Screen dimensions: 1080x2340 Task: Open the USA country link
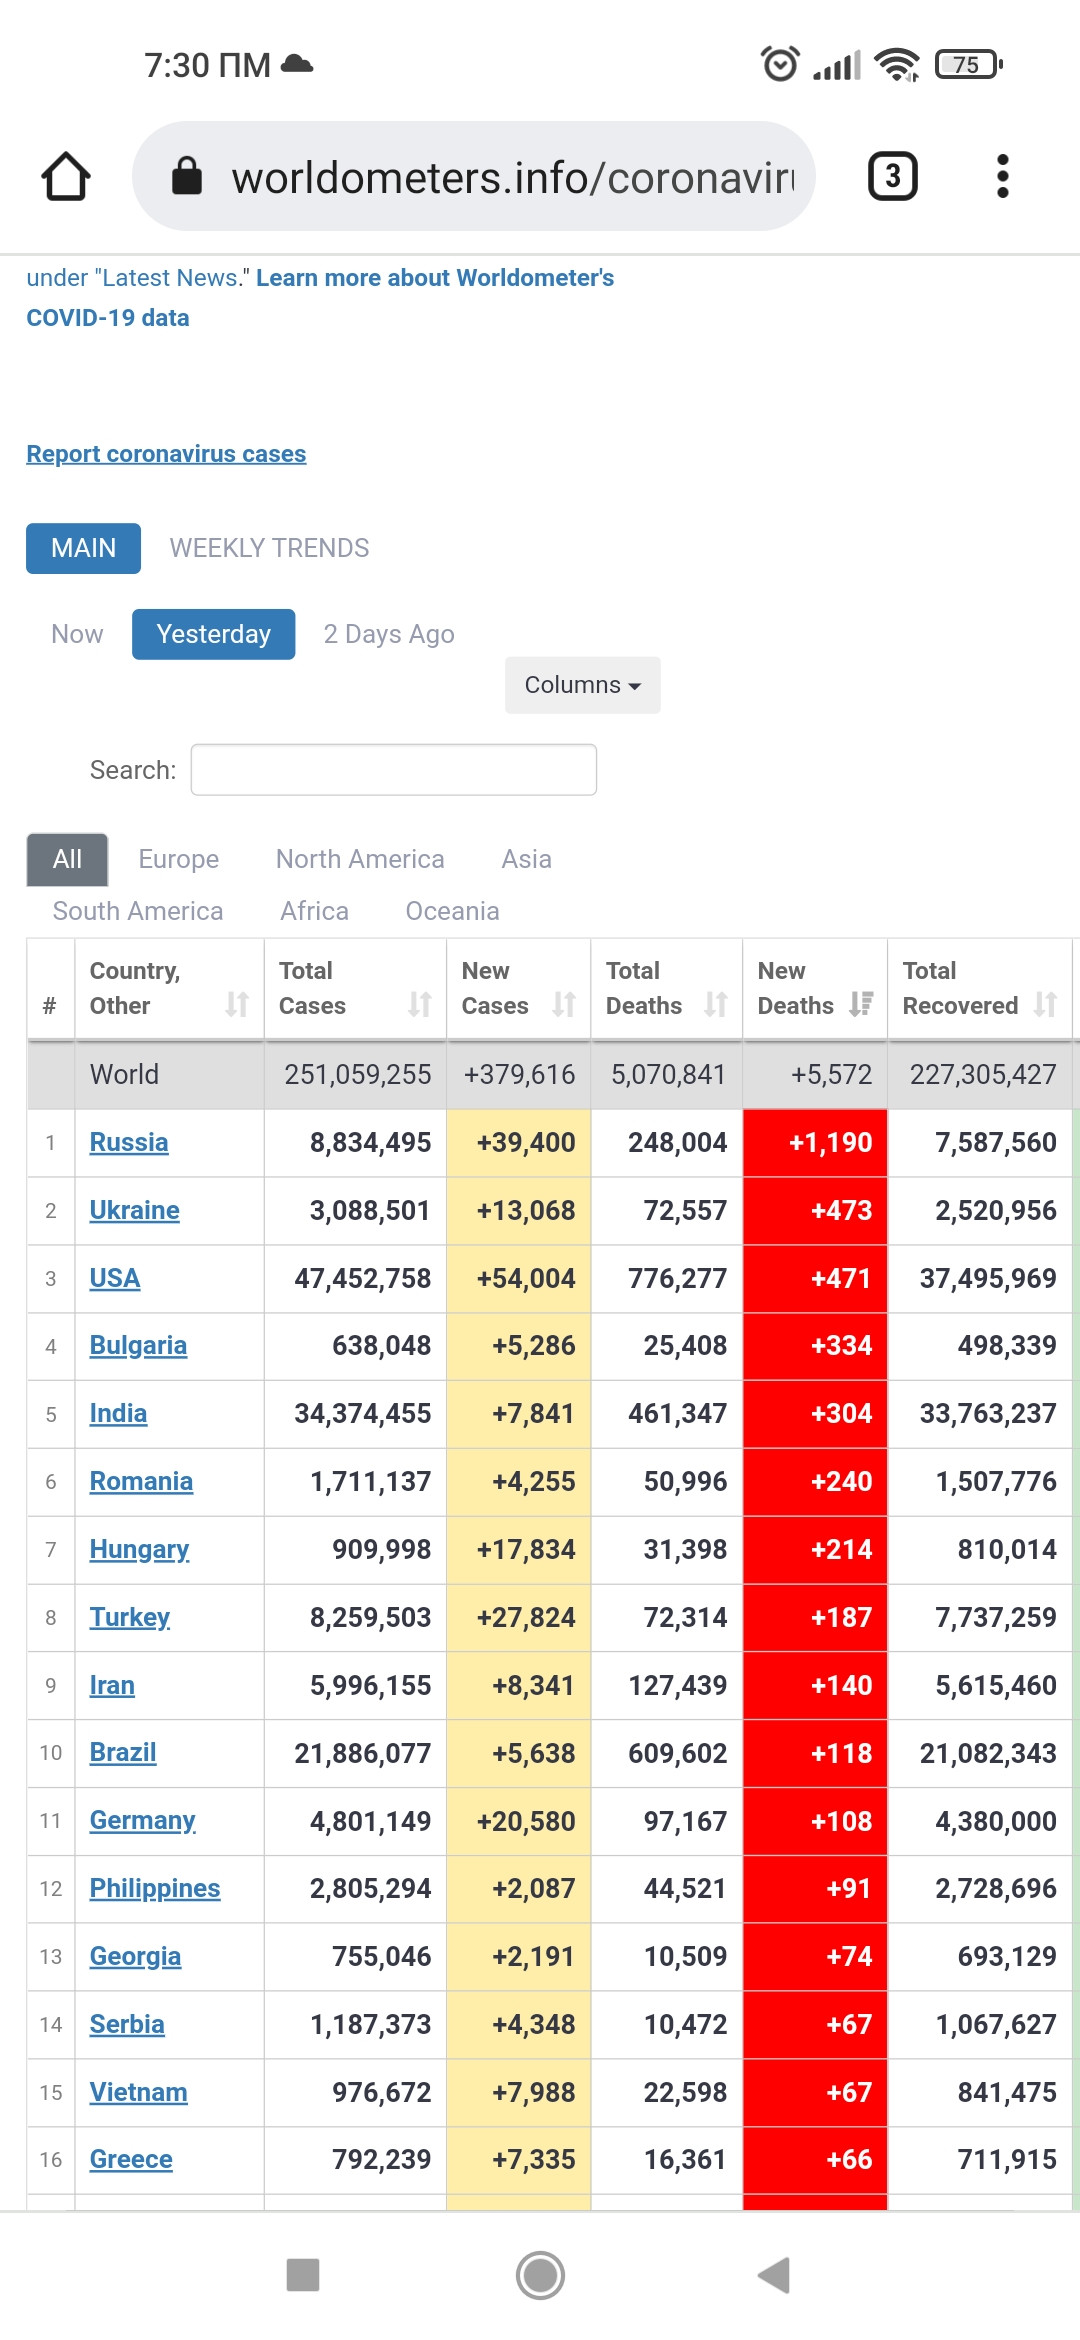click(x=115, y=1278)
